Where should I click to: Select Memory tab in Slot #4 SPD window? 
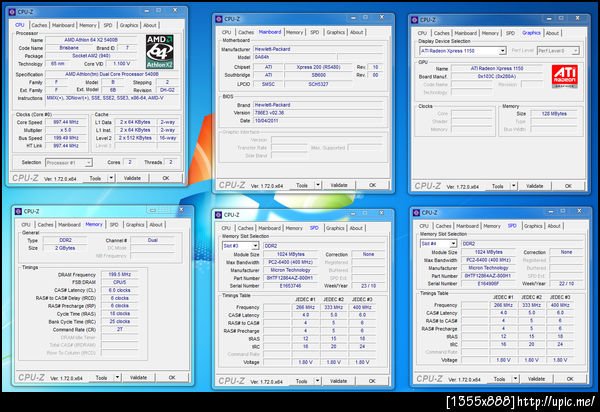[x=492, y=226]
